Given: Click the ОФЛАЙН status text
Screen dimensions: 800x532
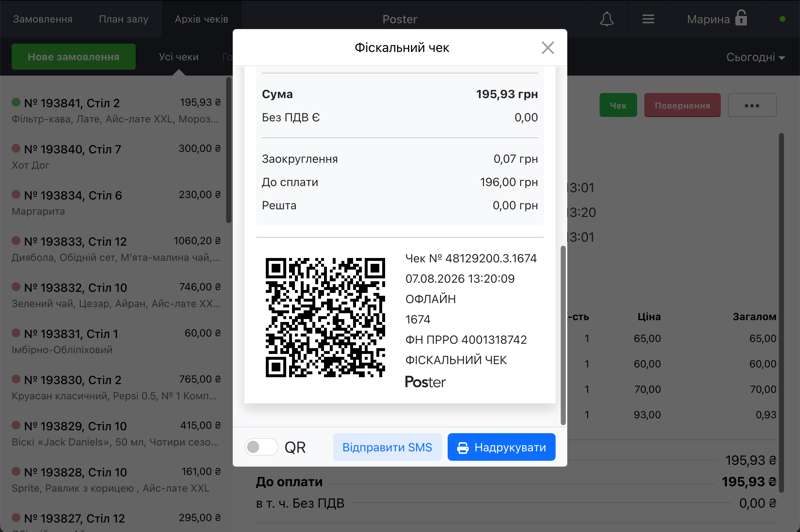Looking at the screenshot, I should (430, 299).
